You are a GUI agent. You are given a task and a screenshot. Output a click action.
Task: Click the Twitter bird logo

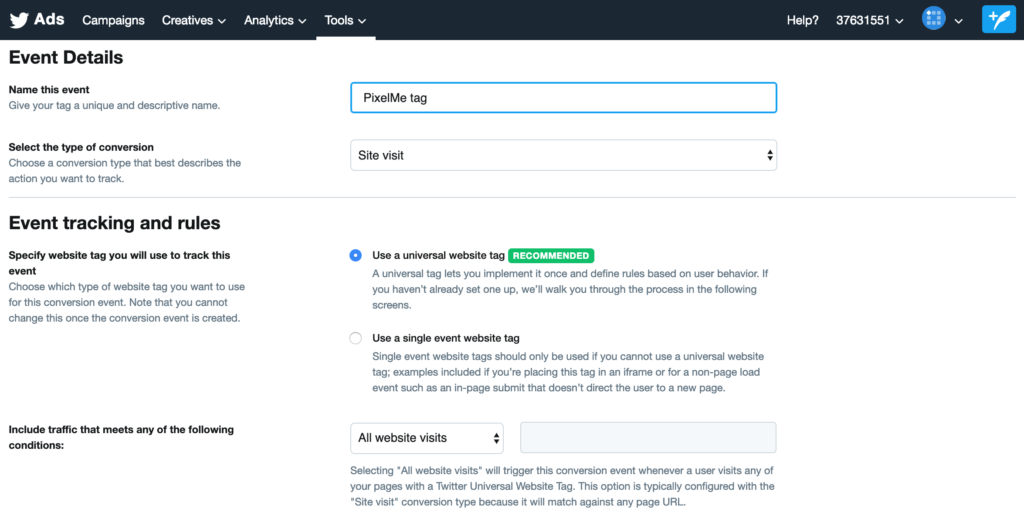click(19, 20)
